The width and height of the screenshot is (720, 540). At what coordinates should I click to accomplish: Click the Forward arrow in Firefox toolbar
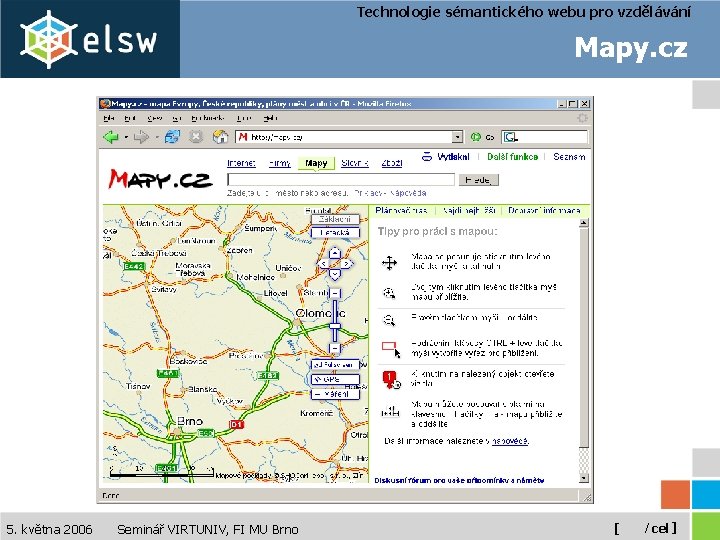point(140,136)
